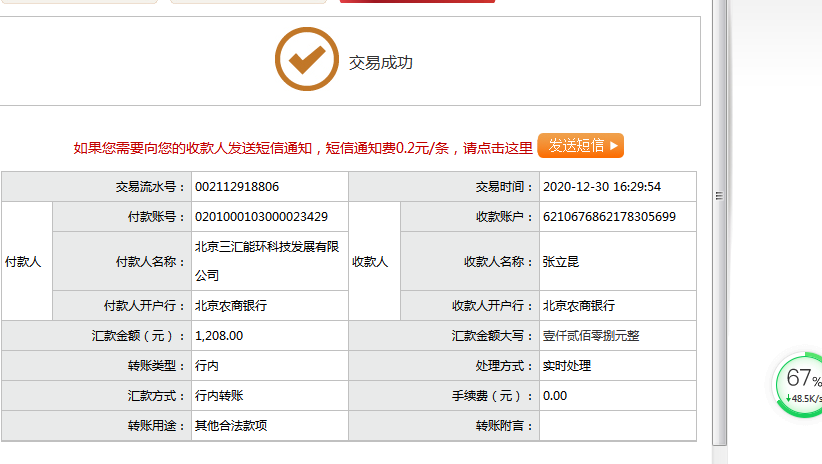
Task: Select payer account number 0201000103000023429
Action: pos(261,217)
